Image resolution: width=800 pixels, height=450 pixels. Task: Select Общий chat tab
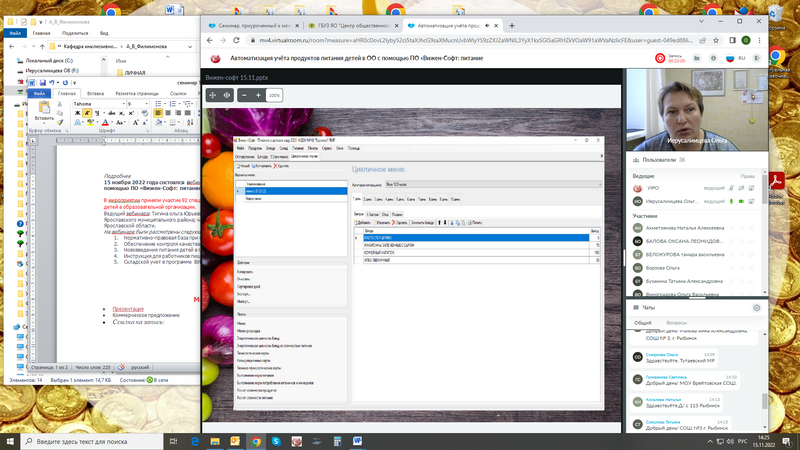click(x=642, y=323)
